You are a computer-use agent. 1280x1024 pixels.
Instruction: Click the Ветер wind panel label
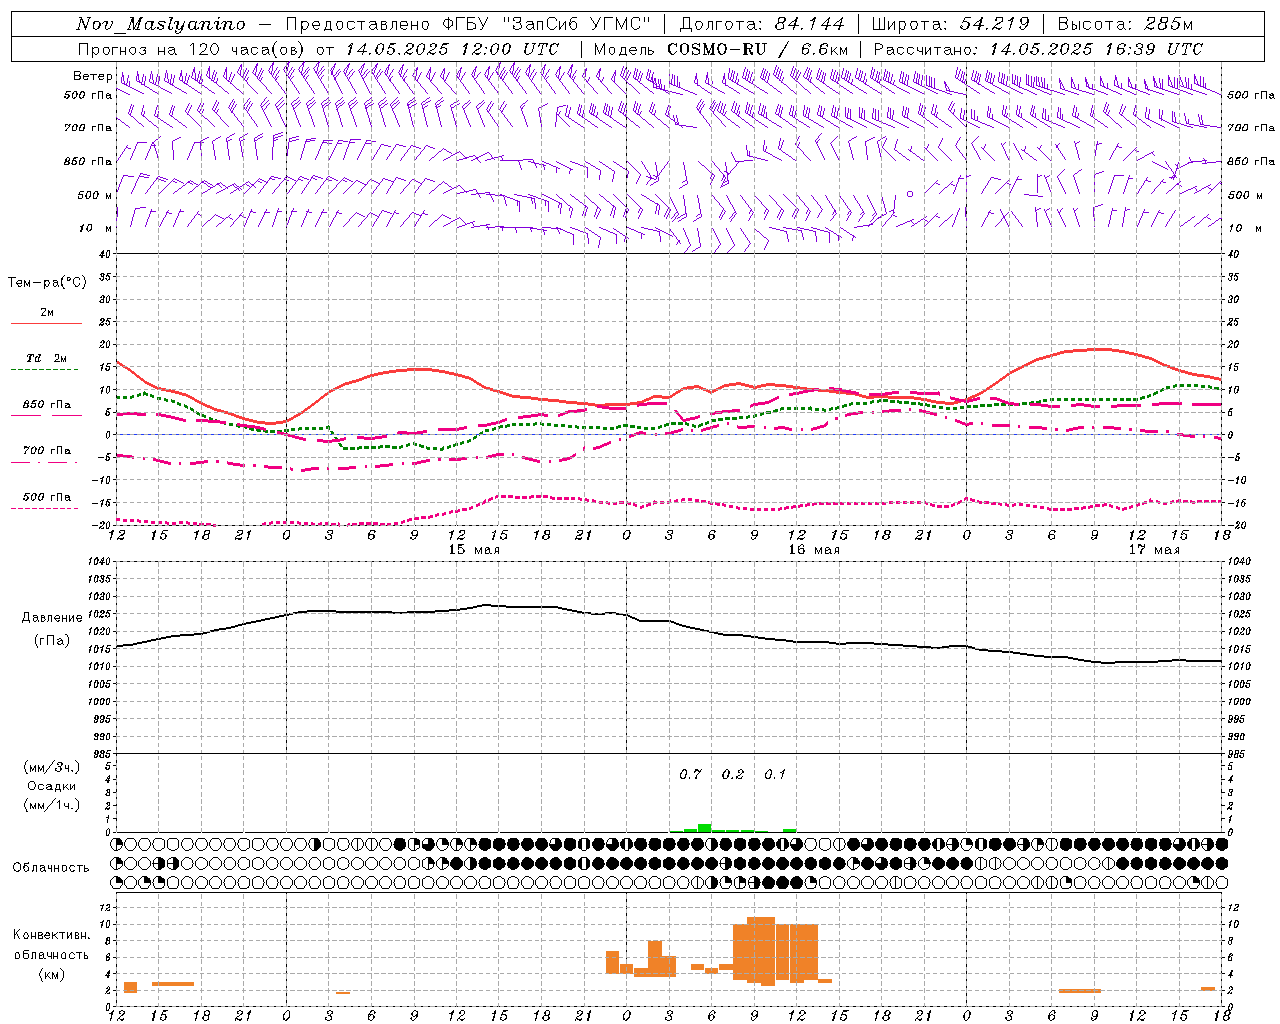pos(92,76)
